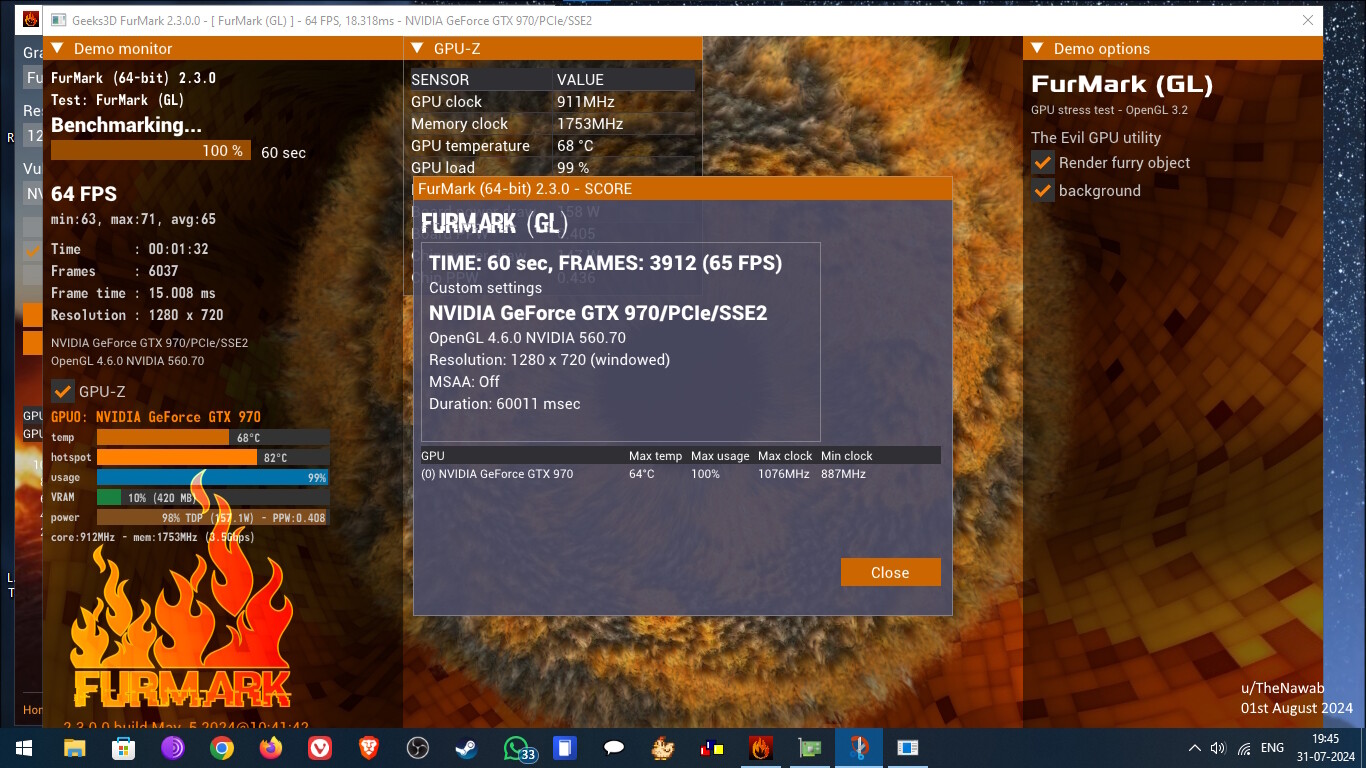
Task: Open Firefox from the taskbar
Action: tap(270, 748)
